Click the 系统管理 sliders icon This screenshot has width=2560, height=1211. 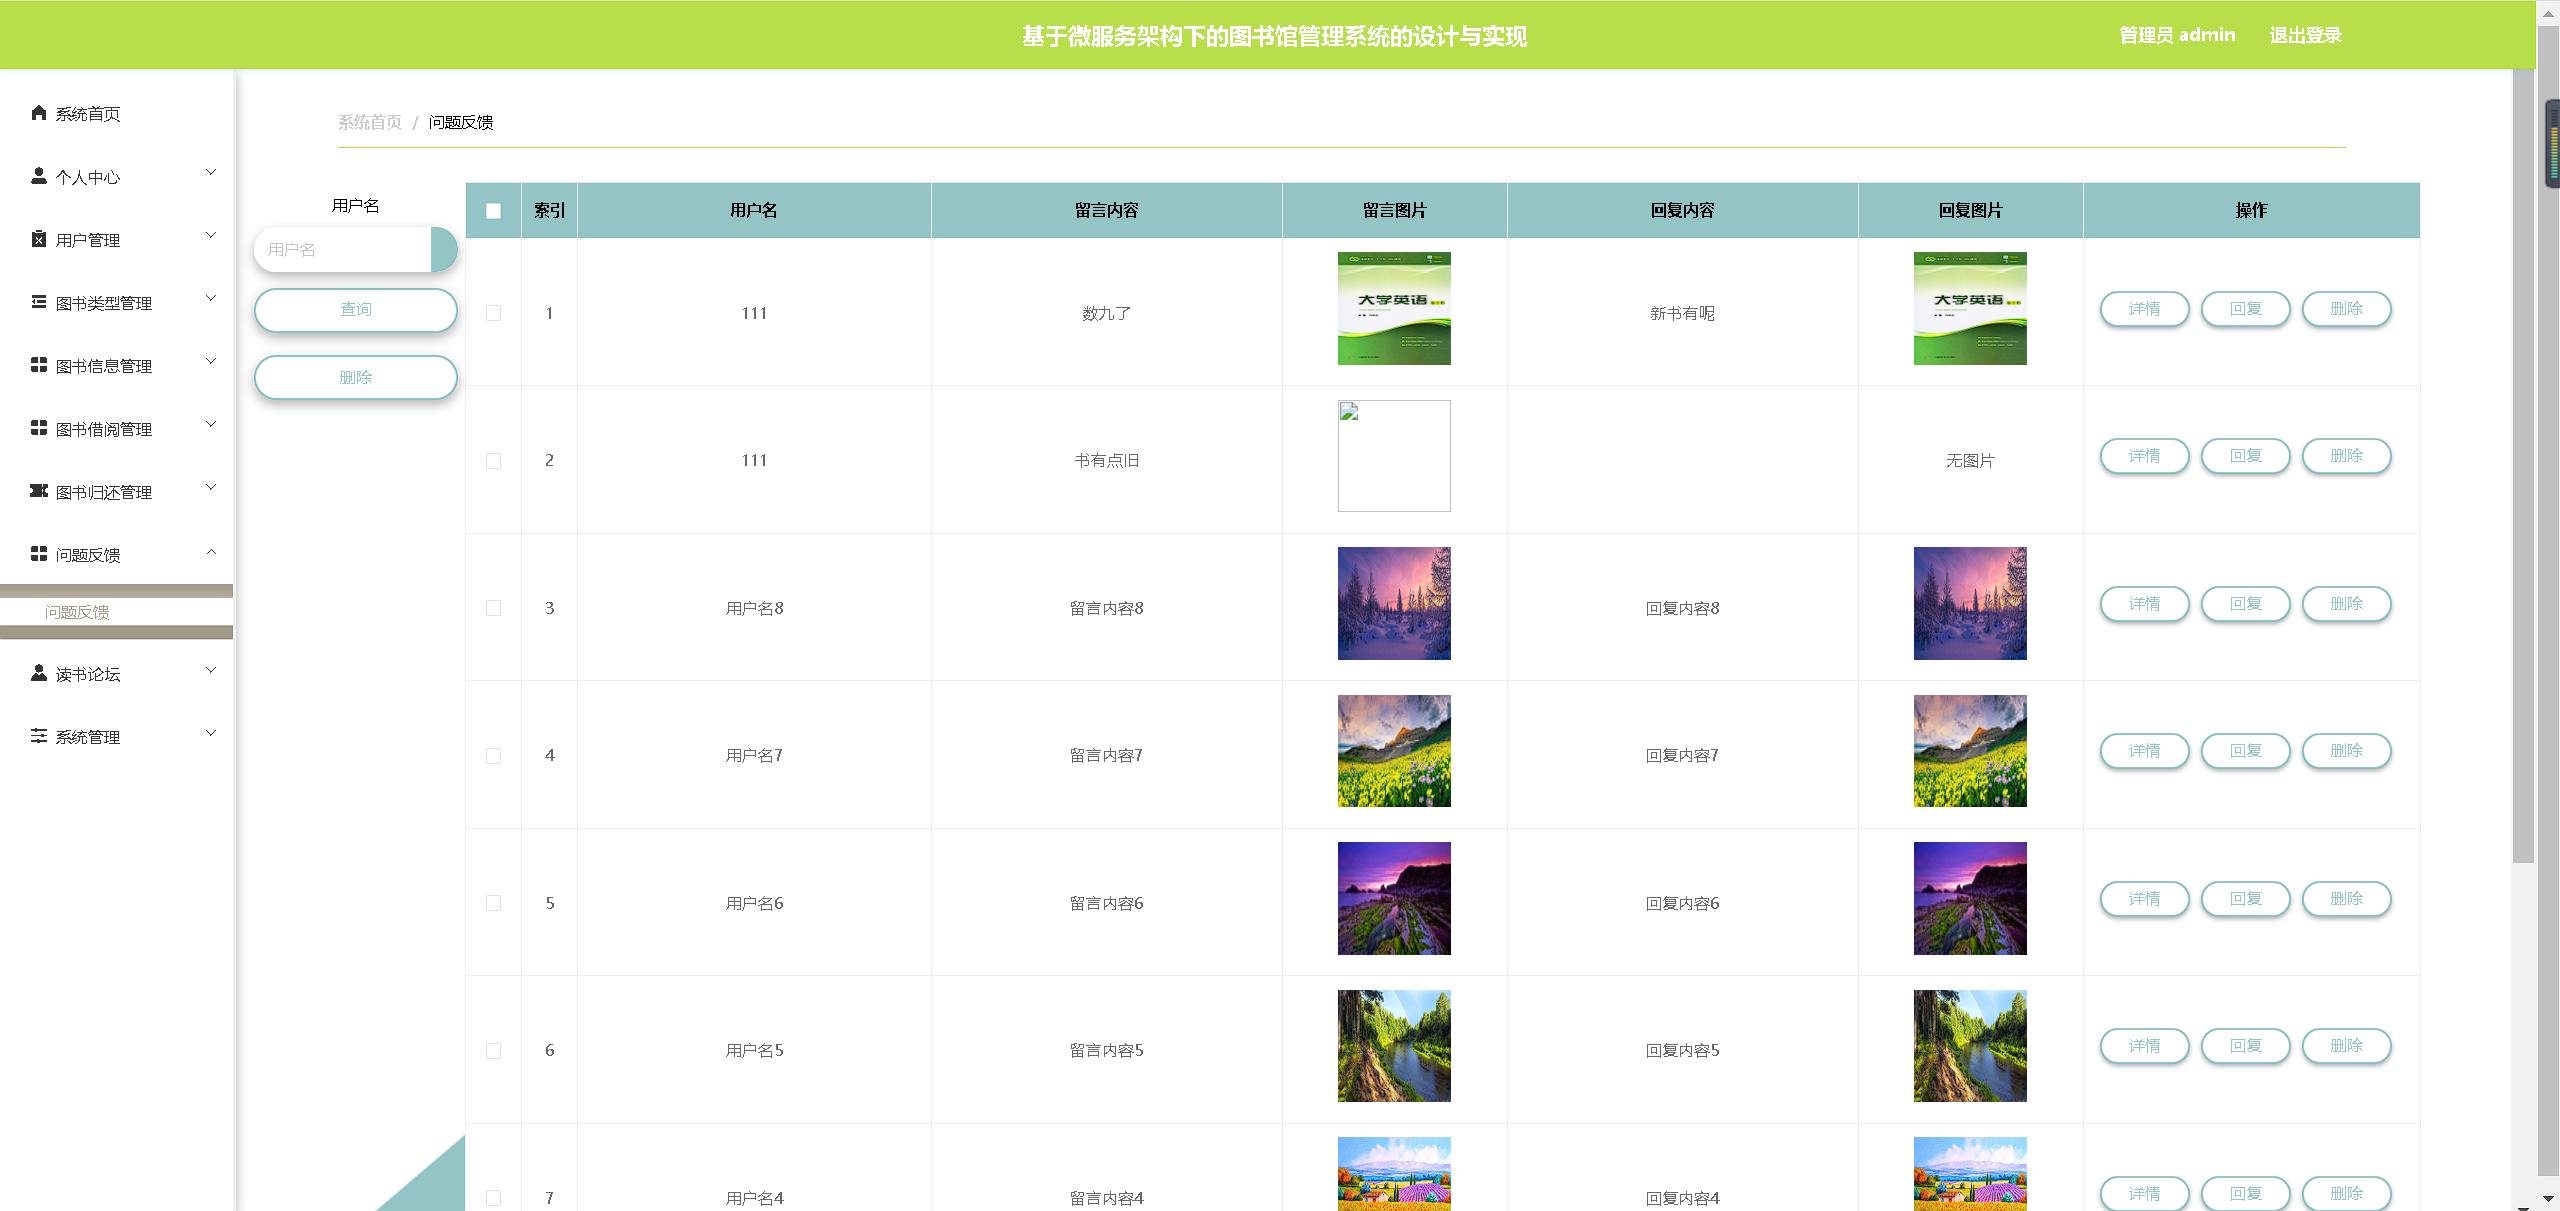point(38,736)
